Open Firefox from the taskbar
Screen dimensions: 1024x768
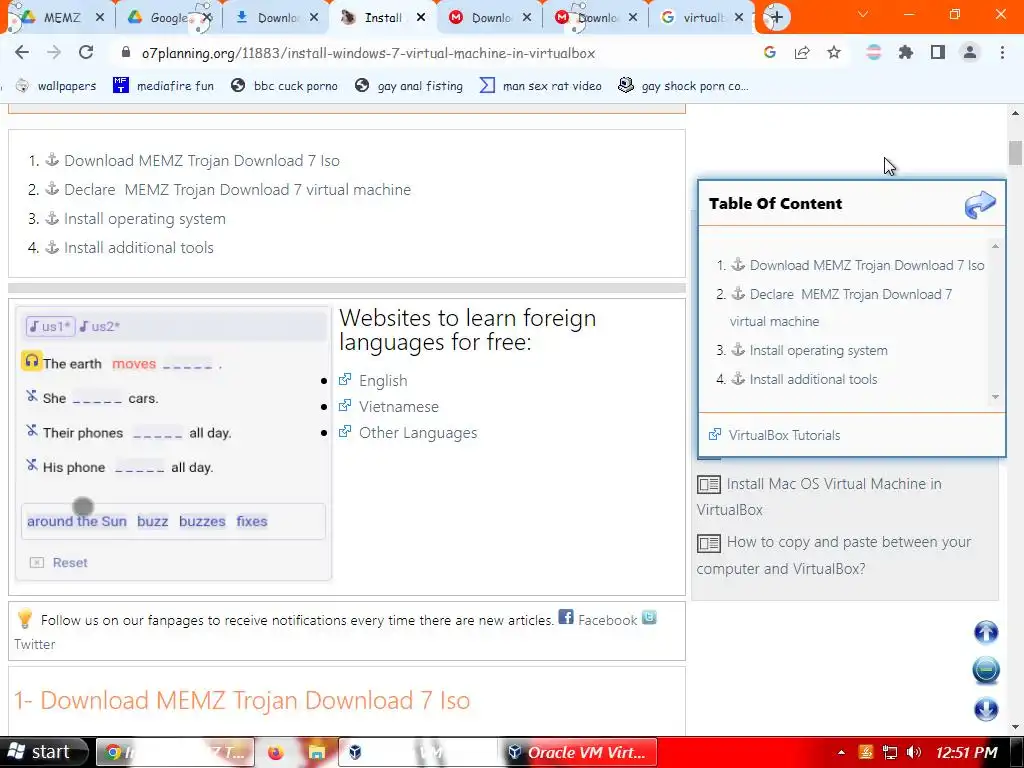pos(276,752)
